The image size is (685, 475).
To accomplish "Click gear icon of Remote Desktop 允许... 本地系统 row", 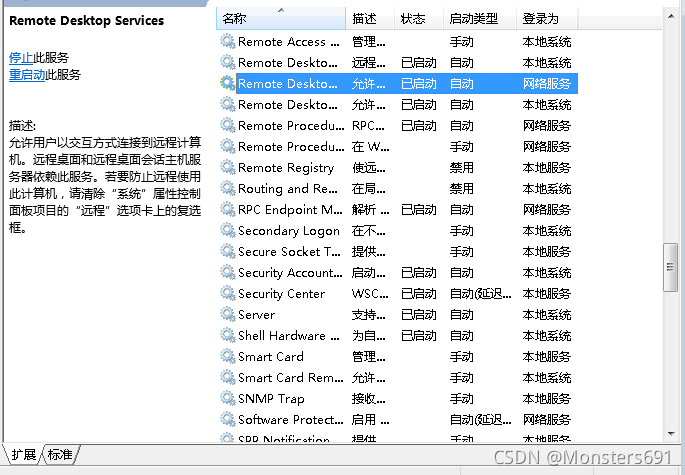I will [228, 104].
